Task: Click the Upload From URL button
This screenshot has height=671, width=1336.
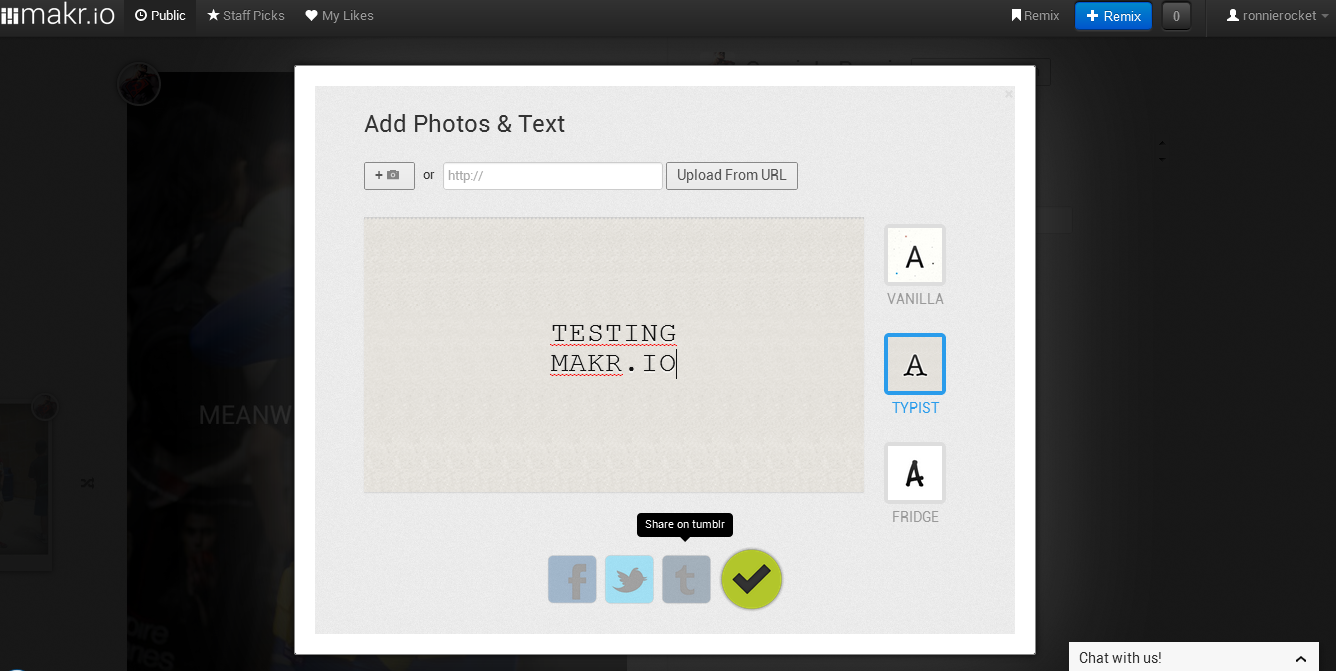Action: tap(732, 175)
